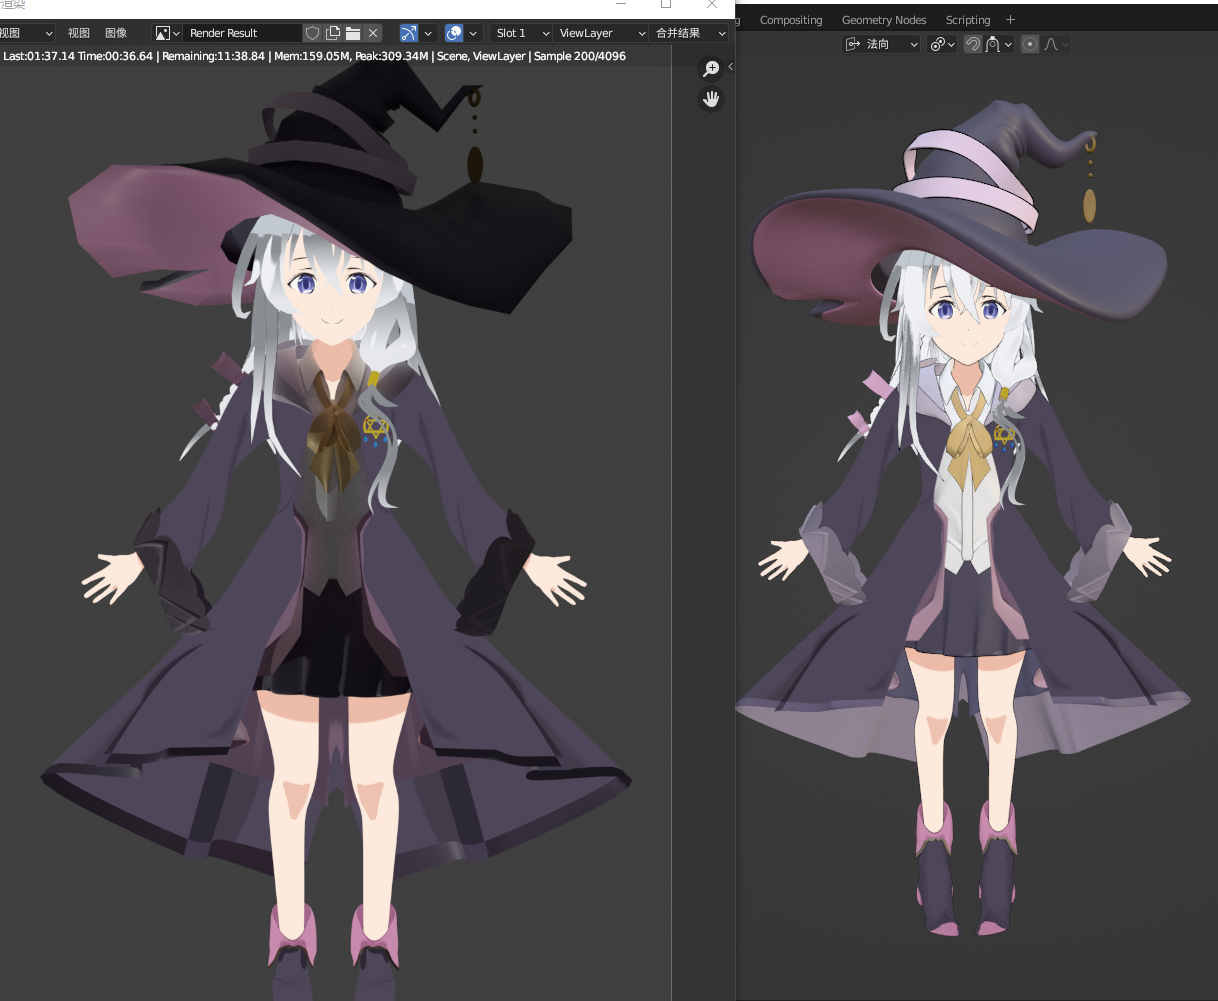This screenshot has height=1001, width=1218.
Task: Close the render window
Action: (712, 4)
